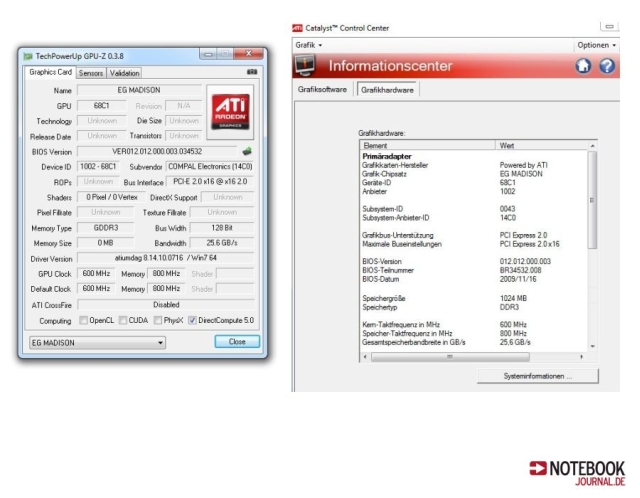
Task: Click the BIOS Version field value
Action: 157,151
